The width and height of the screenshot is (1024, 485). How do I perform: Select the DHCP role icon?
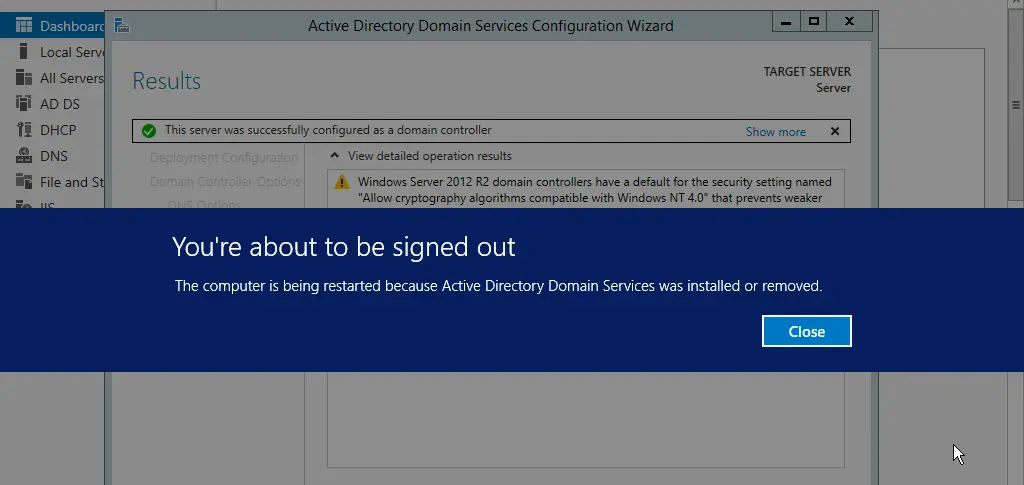point(24,130)
